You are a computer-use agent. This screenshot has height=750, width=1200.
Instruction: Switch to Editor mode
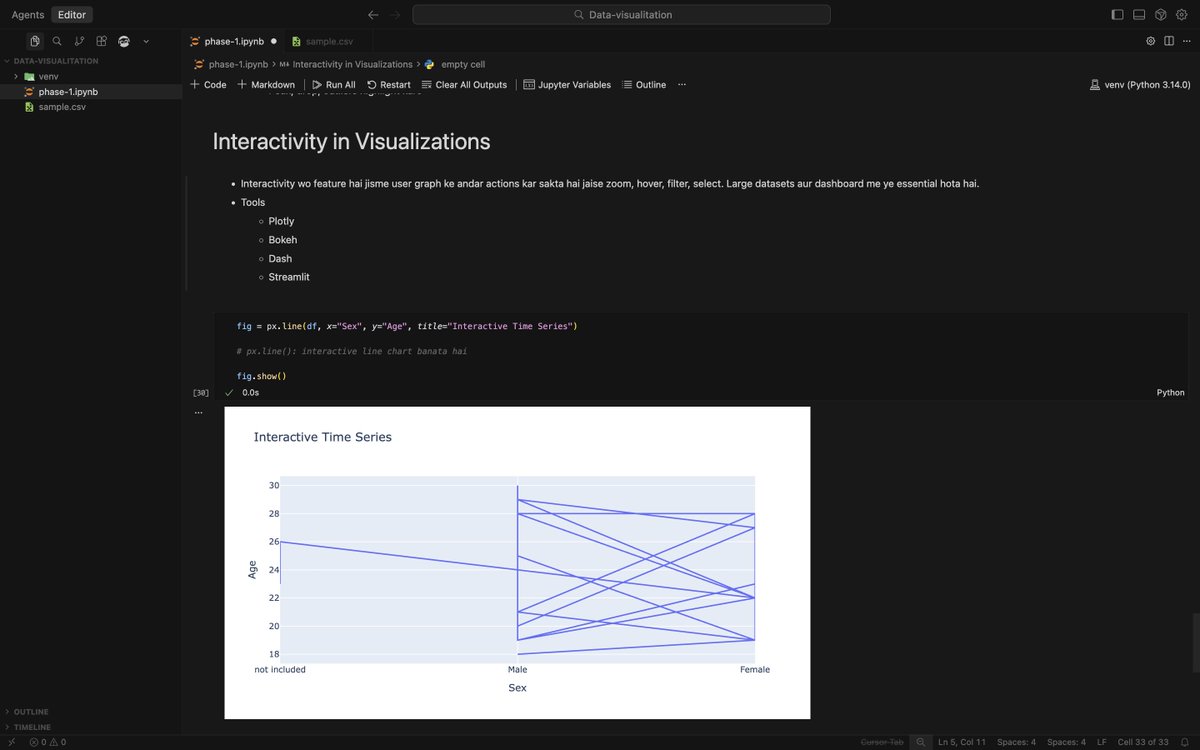click(x=72, y=15)
